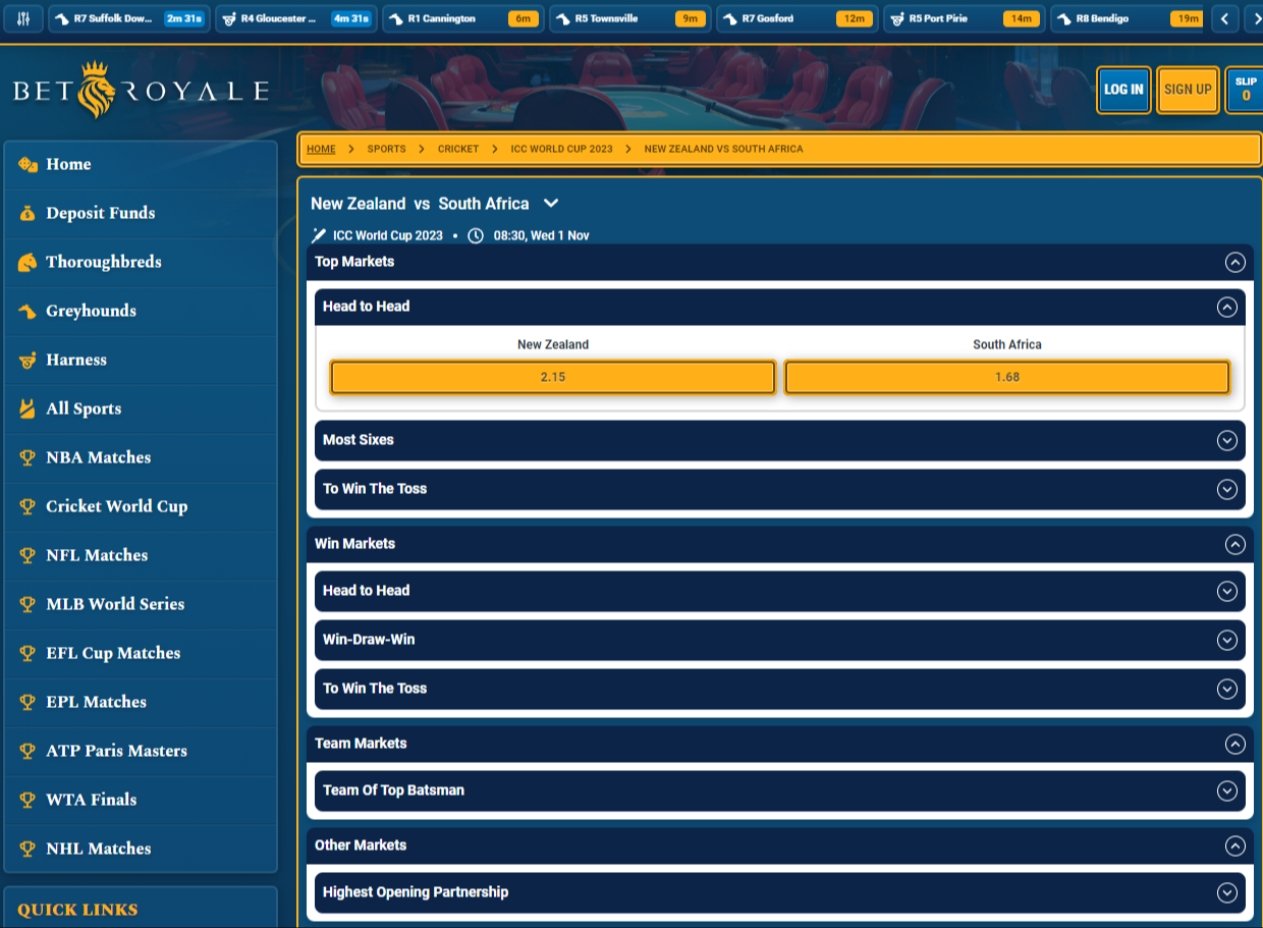Viewport: 1263px width, 928px height.
Task: Open R7 Gosford race in ticker
Action: coord(798,19)
